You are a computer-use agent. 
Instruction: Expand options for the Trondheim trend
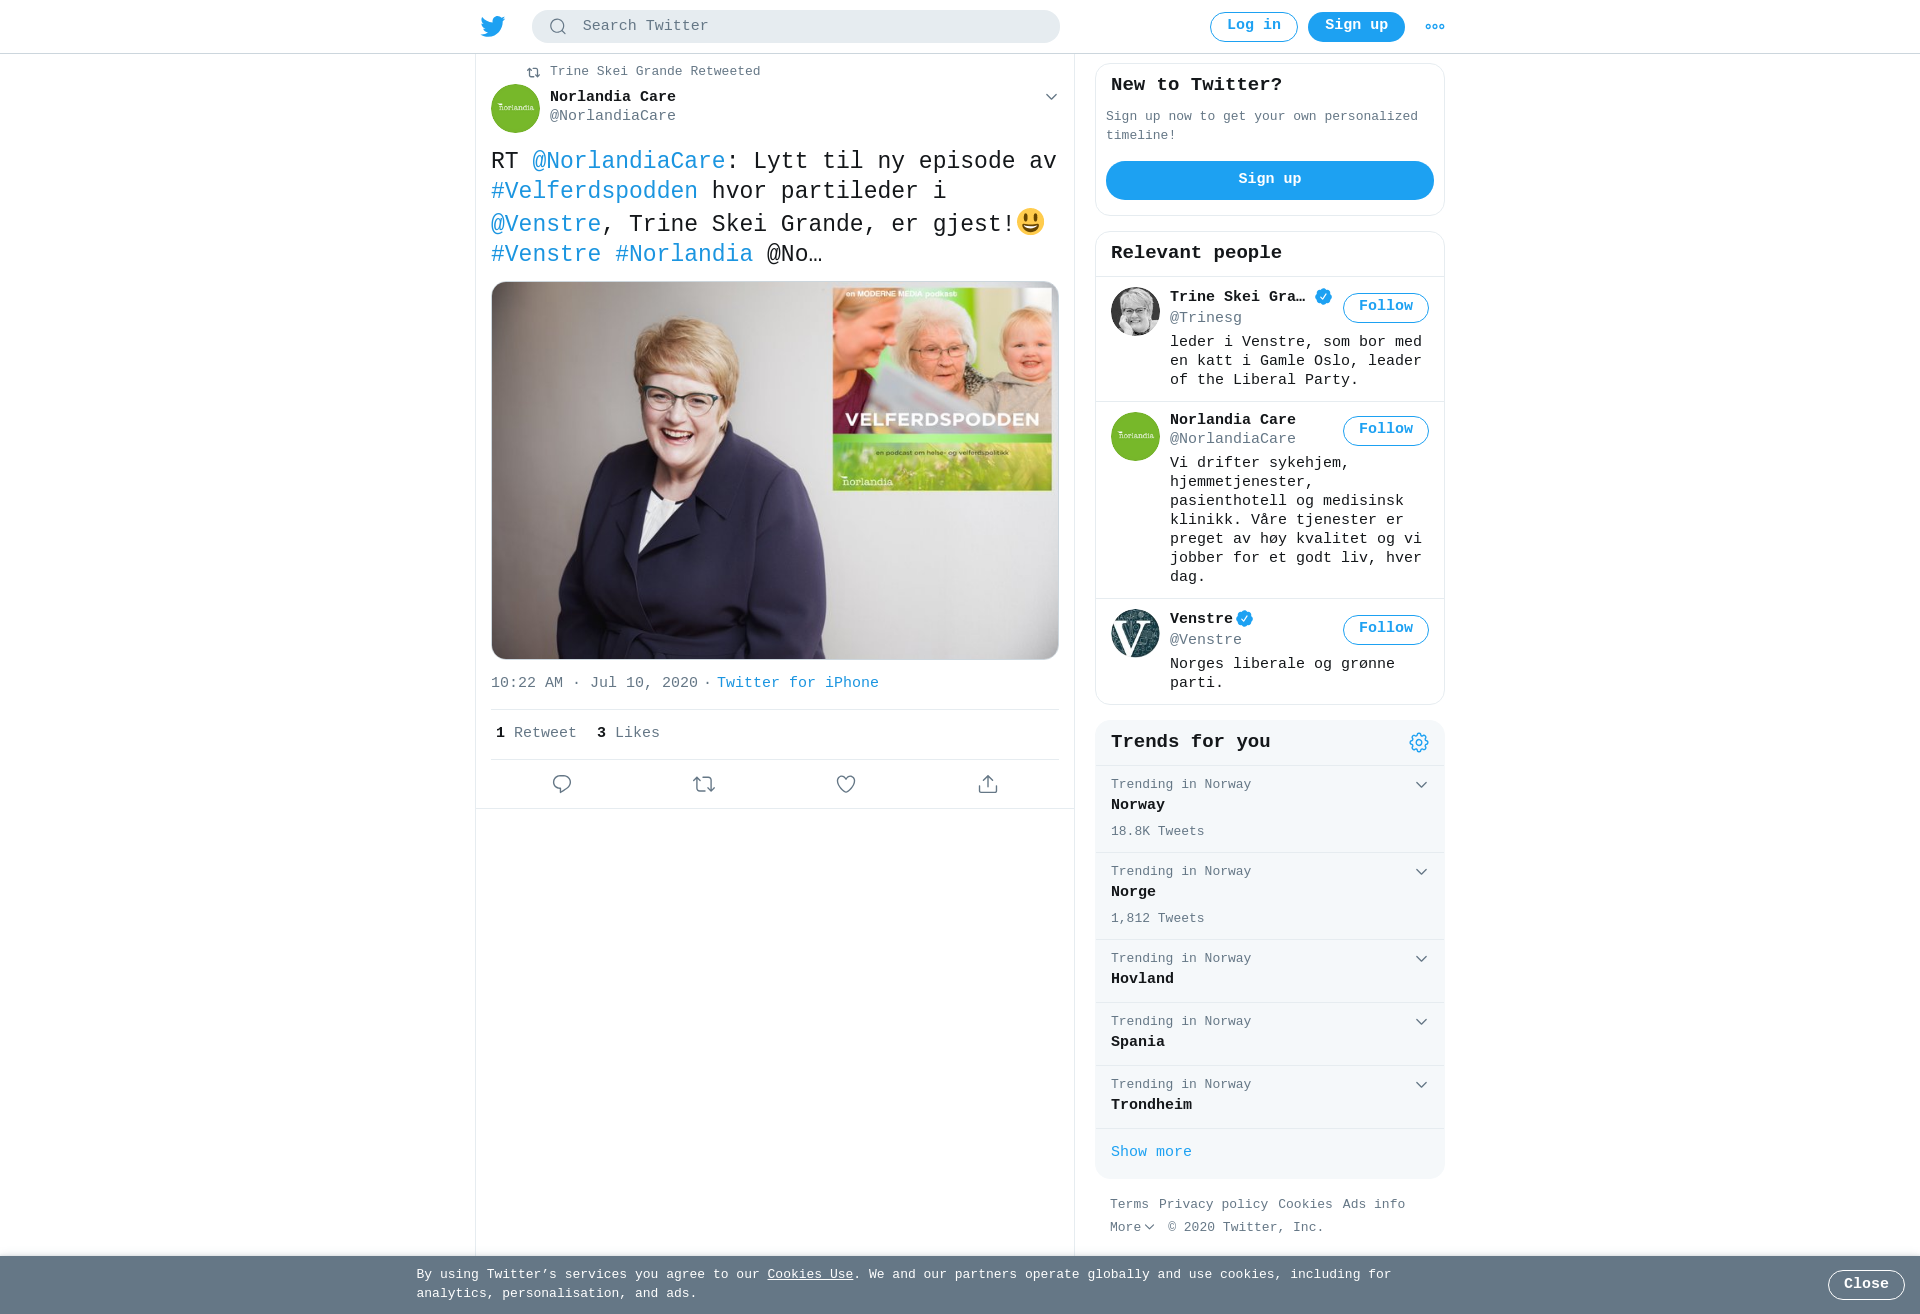(1421, 1085)
